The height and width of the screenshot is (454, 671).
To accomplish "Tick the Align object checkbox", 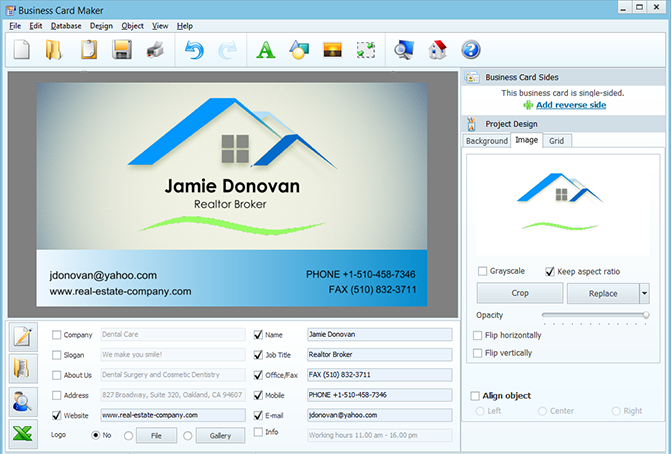I will coord(475,396).
